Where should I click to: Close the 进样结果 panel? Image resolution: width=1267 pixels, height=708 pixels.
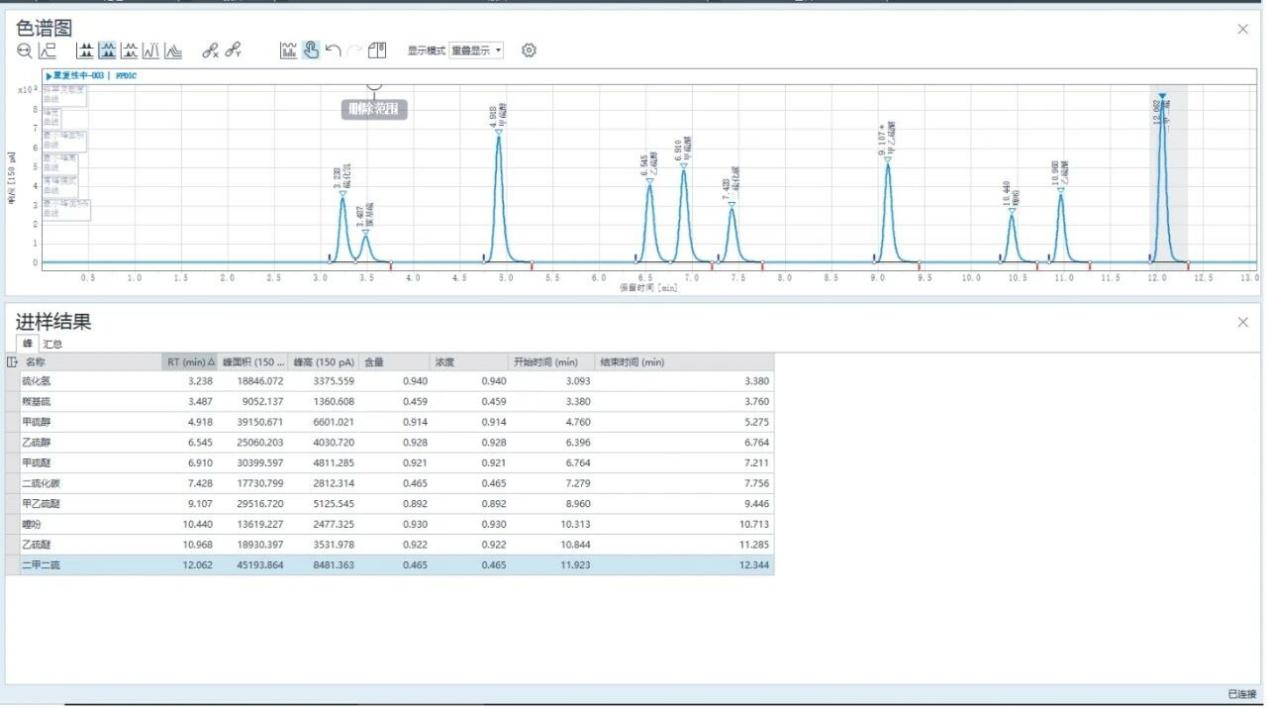point(1243,322)
